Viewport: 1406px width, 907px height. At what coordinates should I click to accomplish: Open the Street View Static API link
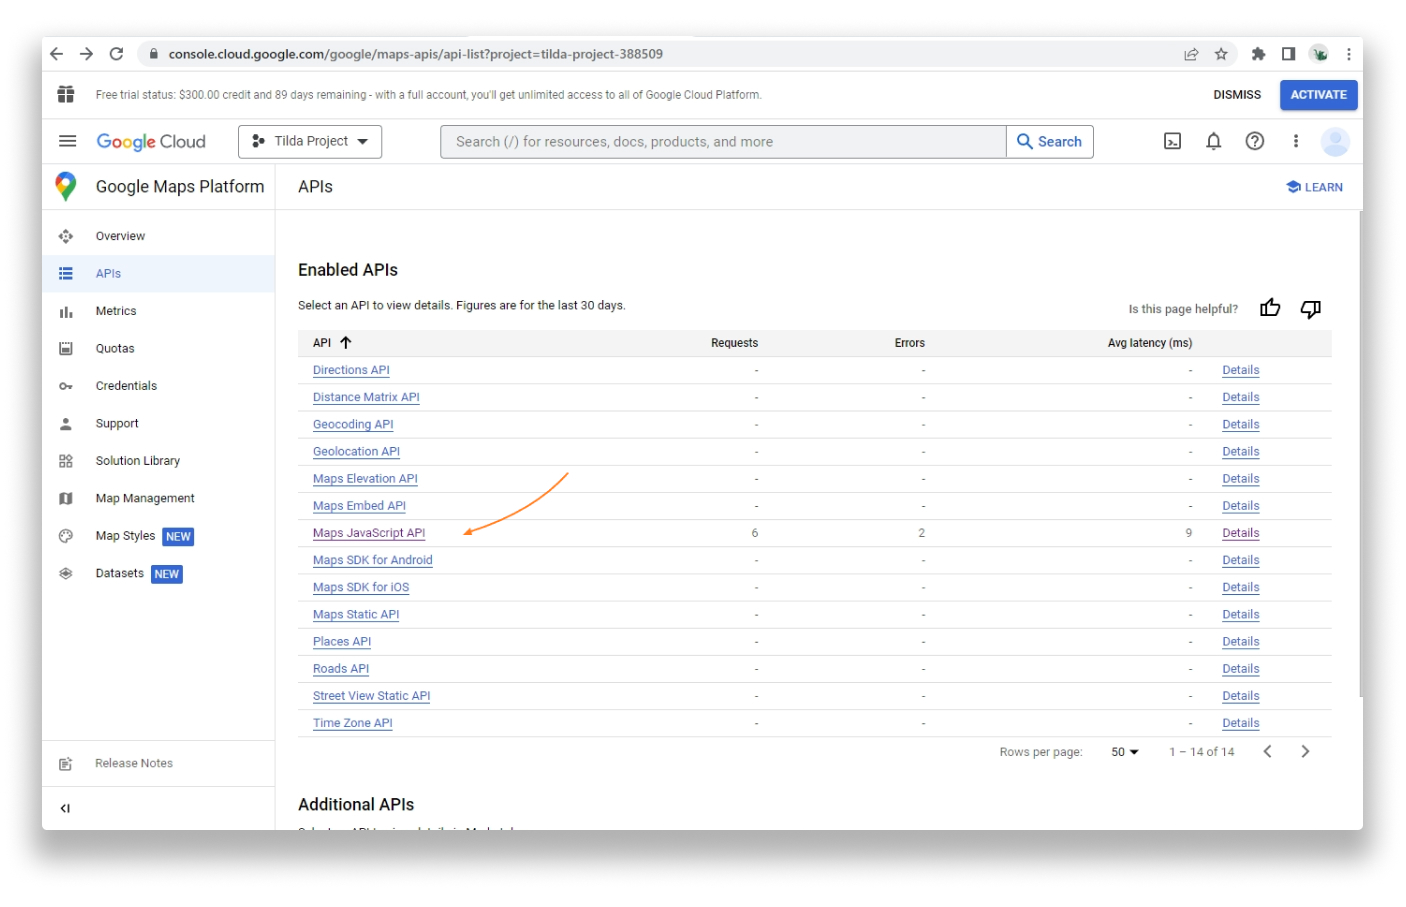tap(371, 696)
